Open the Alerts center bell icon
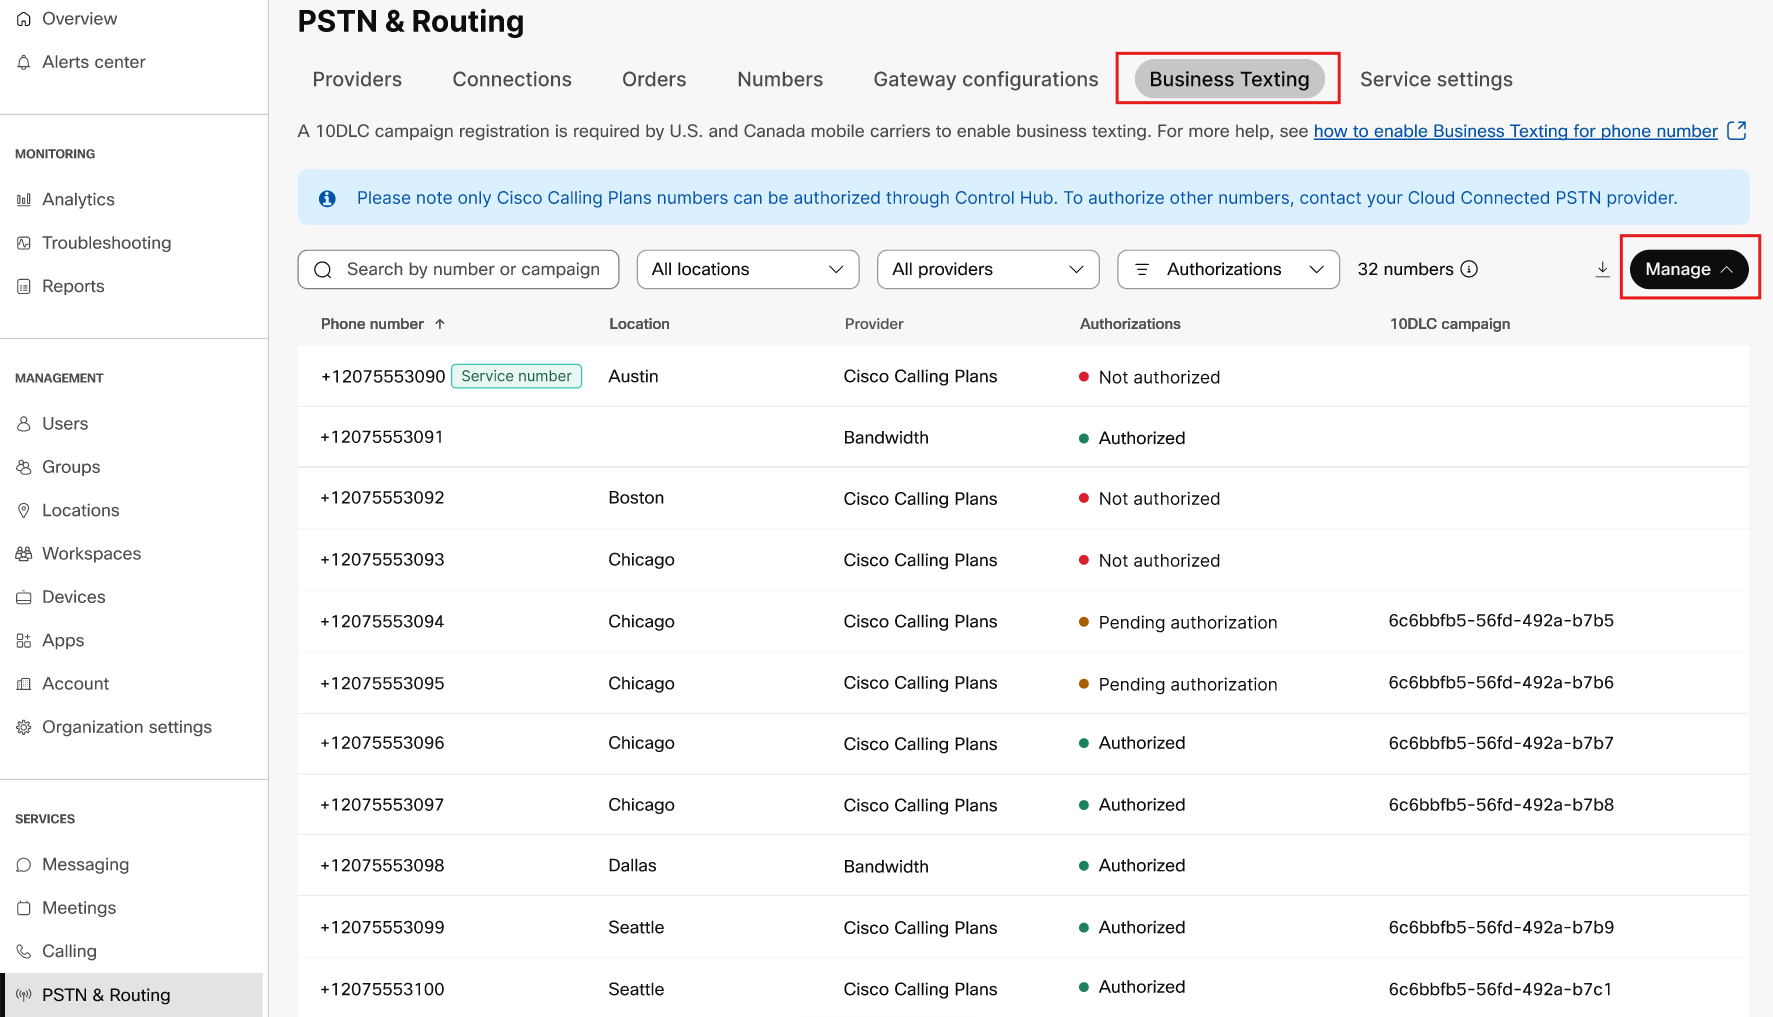Viewport: 1773px width, 1017px height. pyautogui.click(x=24, y=61)
